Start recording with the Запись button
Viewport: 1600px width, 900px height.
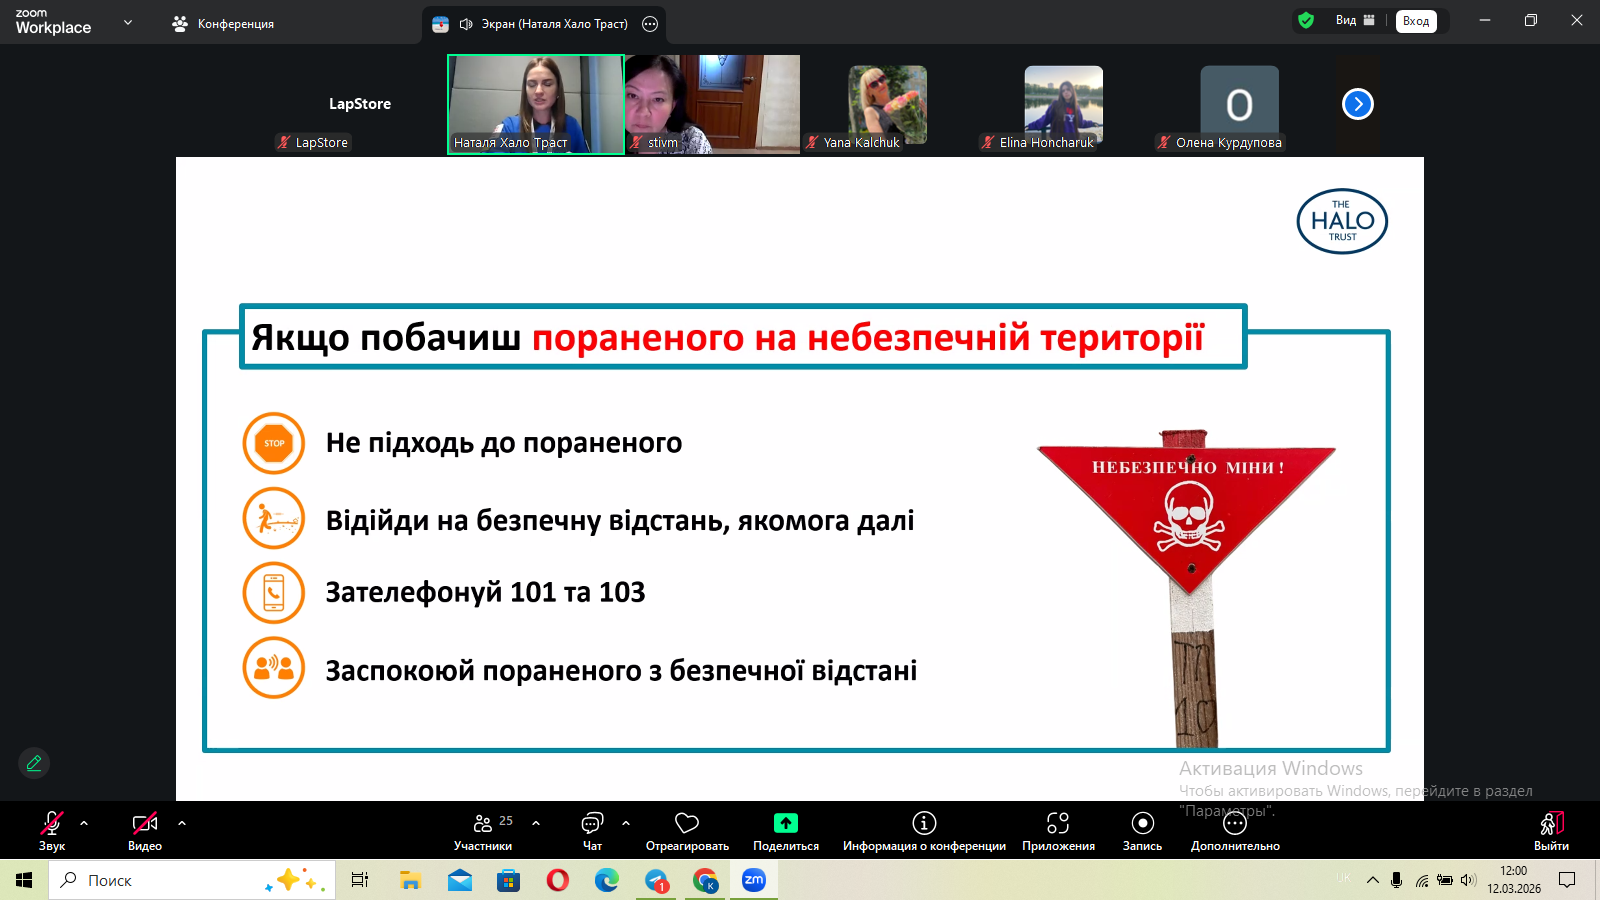pos(1142,823)
